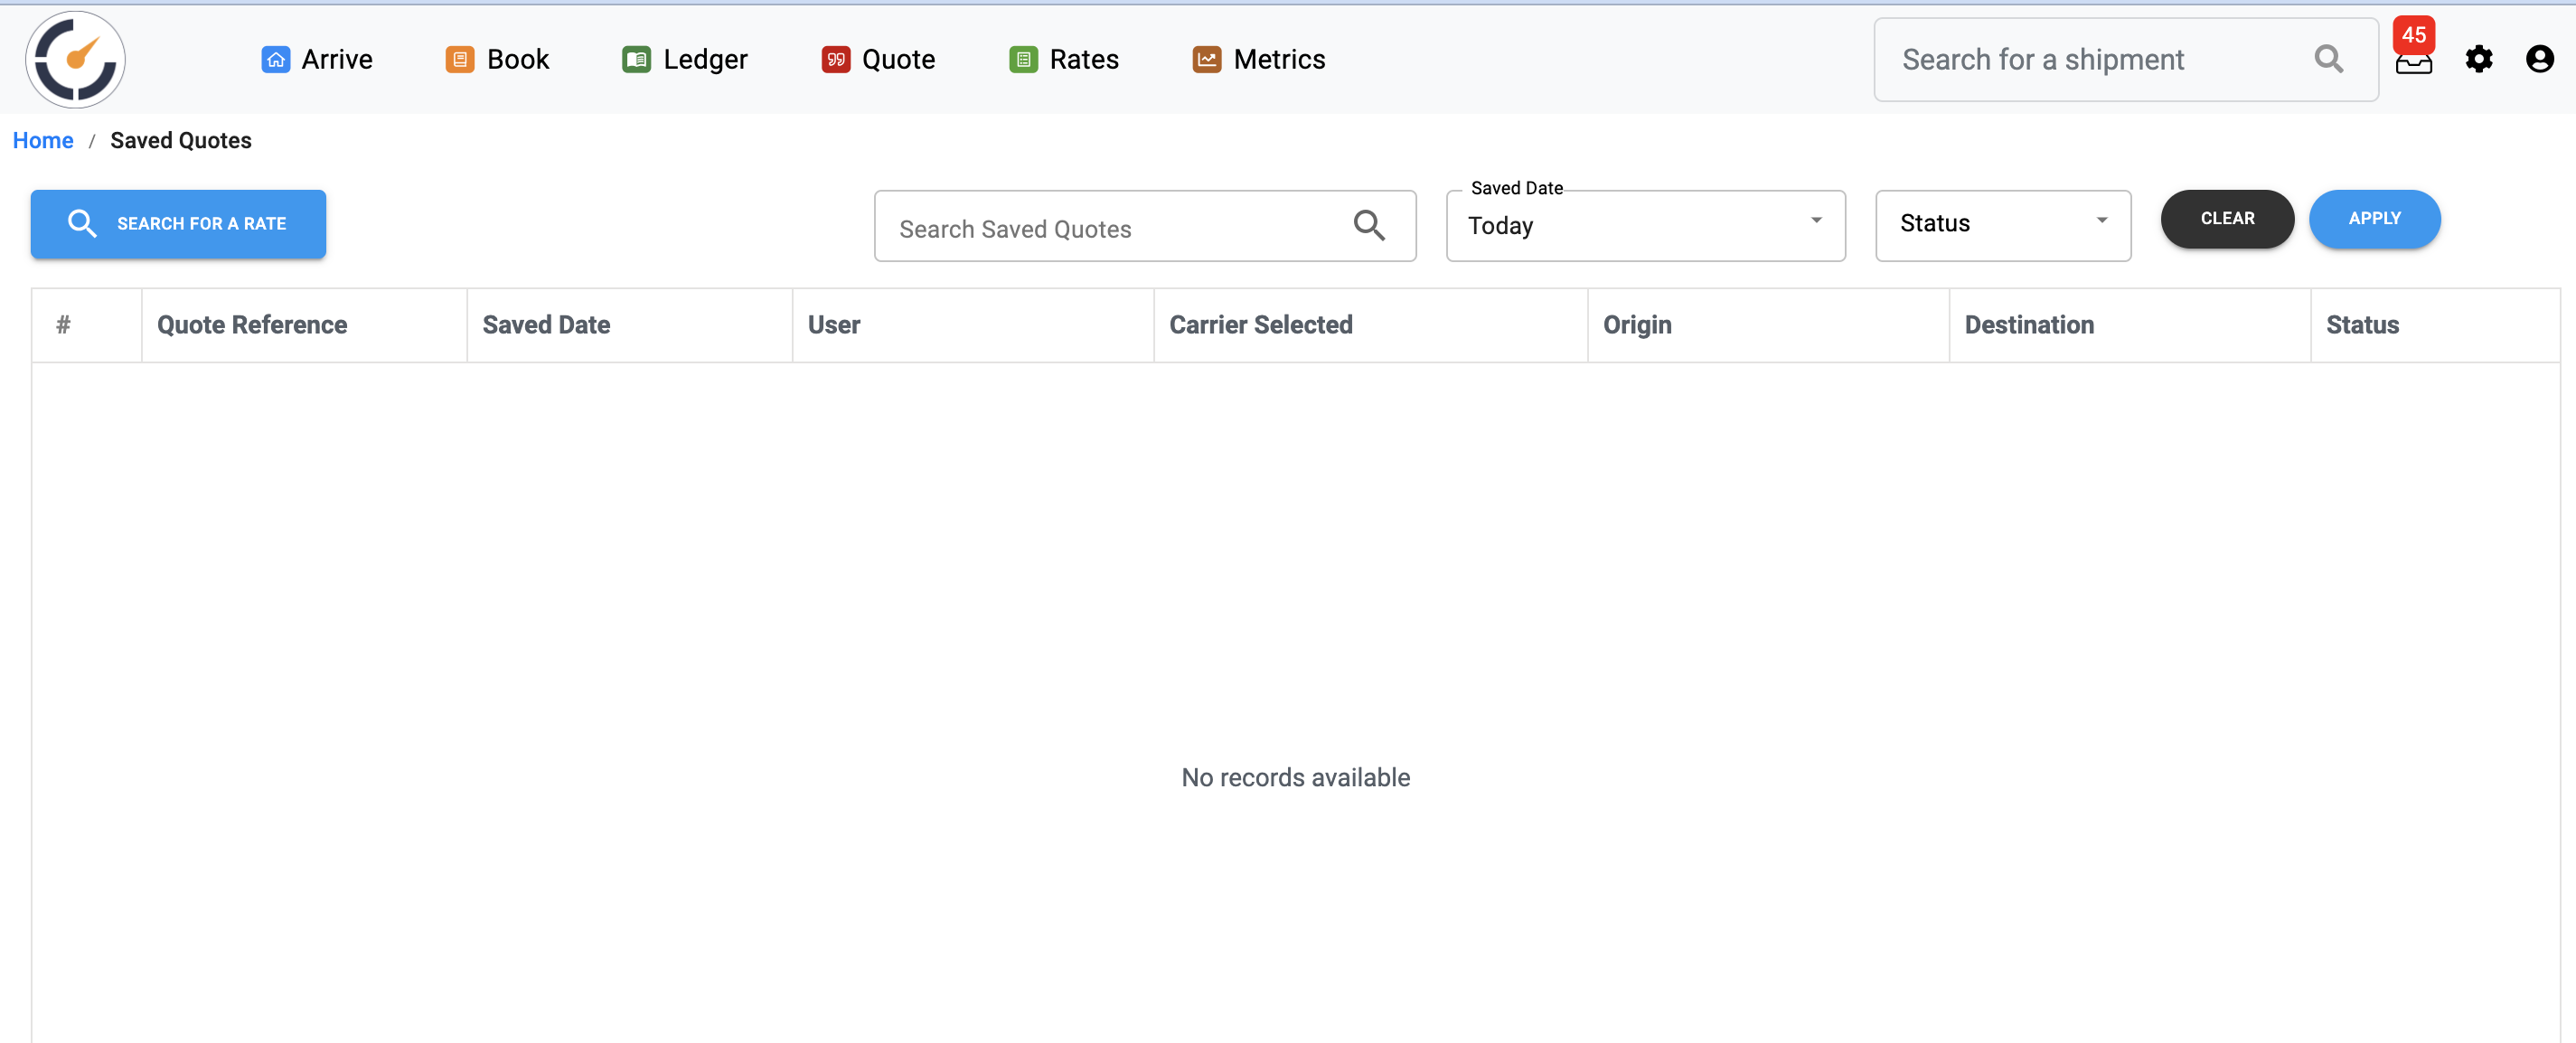Viewport: 2576px width, 1043px height.
Task: Click the Metrics chart icon
Action: [1207, 60]
